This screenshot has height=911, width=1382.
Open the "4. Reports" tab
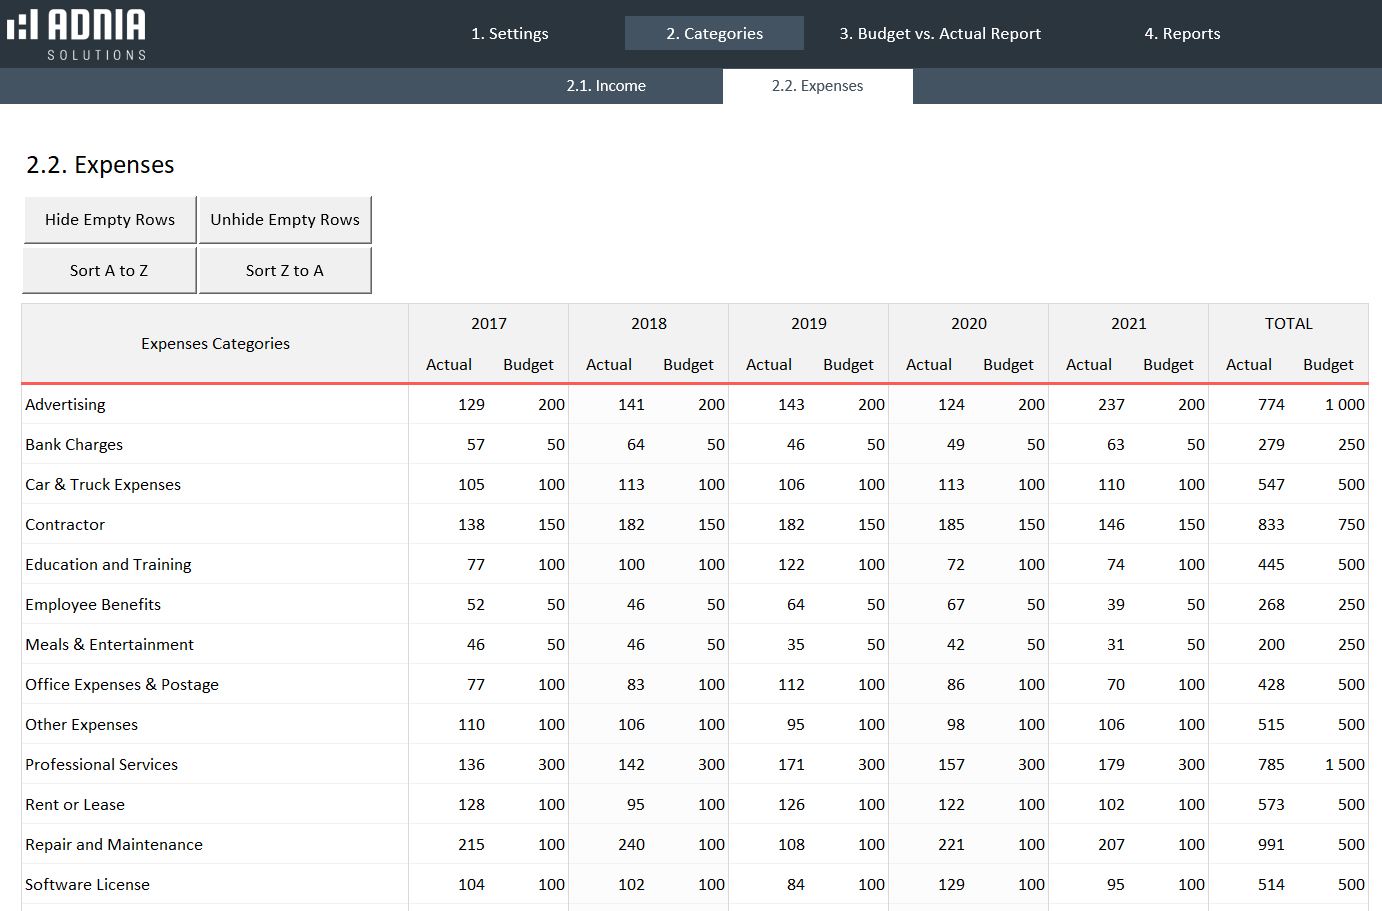(x=1182, y=33)
